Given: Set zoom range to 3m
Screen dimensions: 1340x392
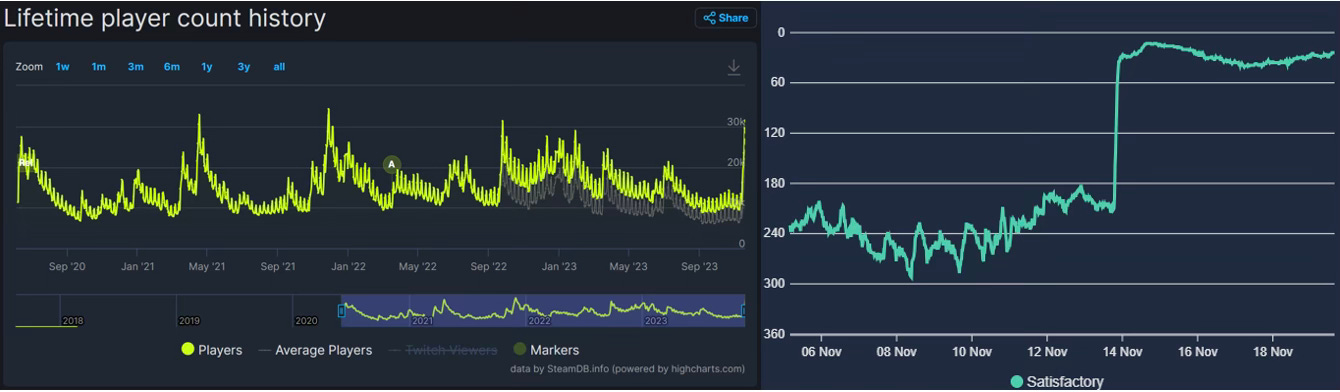Looking at the screenshot, I should (x=135, y=67).
